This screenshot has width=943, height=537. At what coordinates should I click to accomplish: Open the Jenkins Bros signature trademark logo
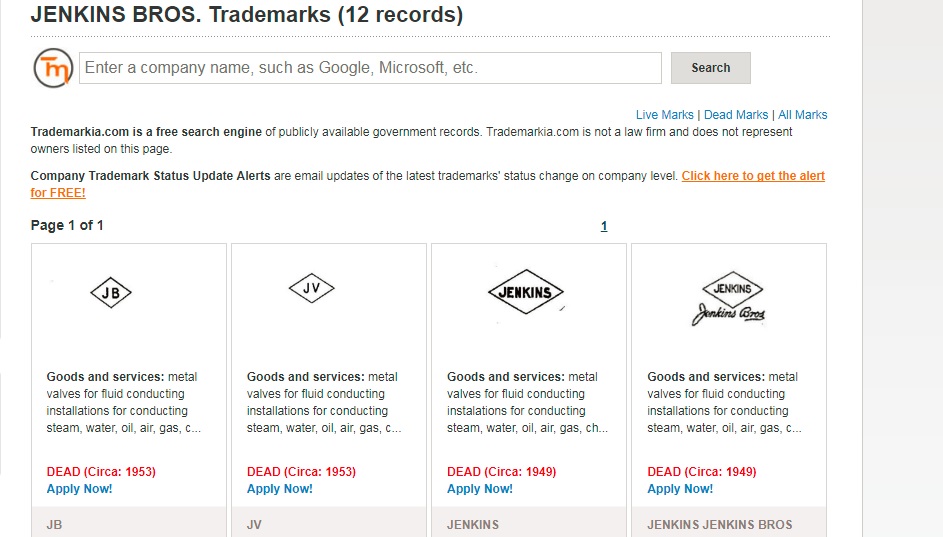click(x=730, y=298)
